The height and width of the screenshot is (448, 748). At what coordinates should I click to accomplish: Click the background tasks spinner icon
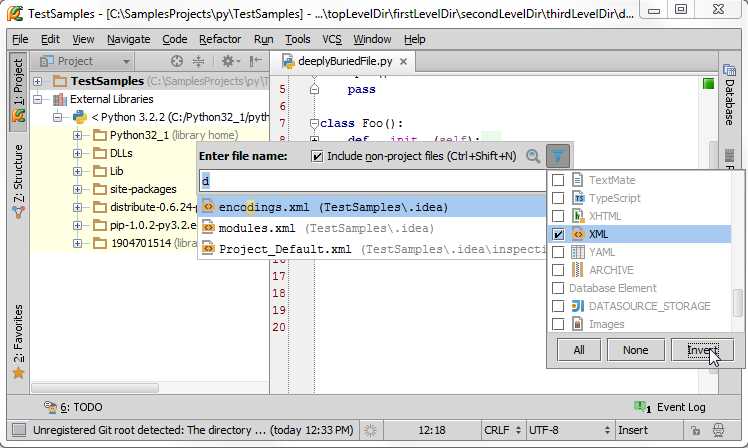[370, 430]
